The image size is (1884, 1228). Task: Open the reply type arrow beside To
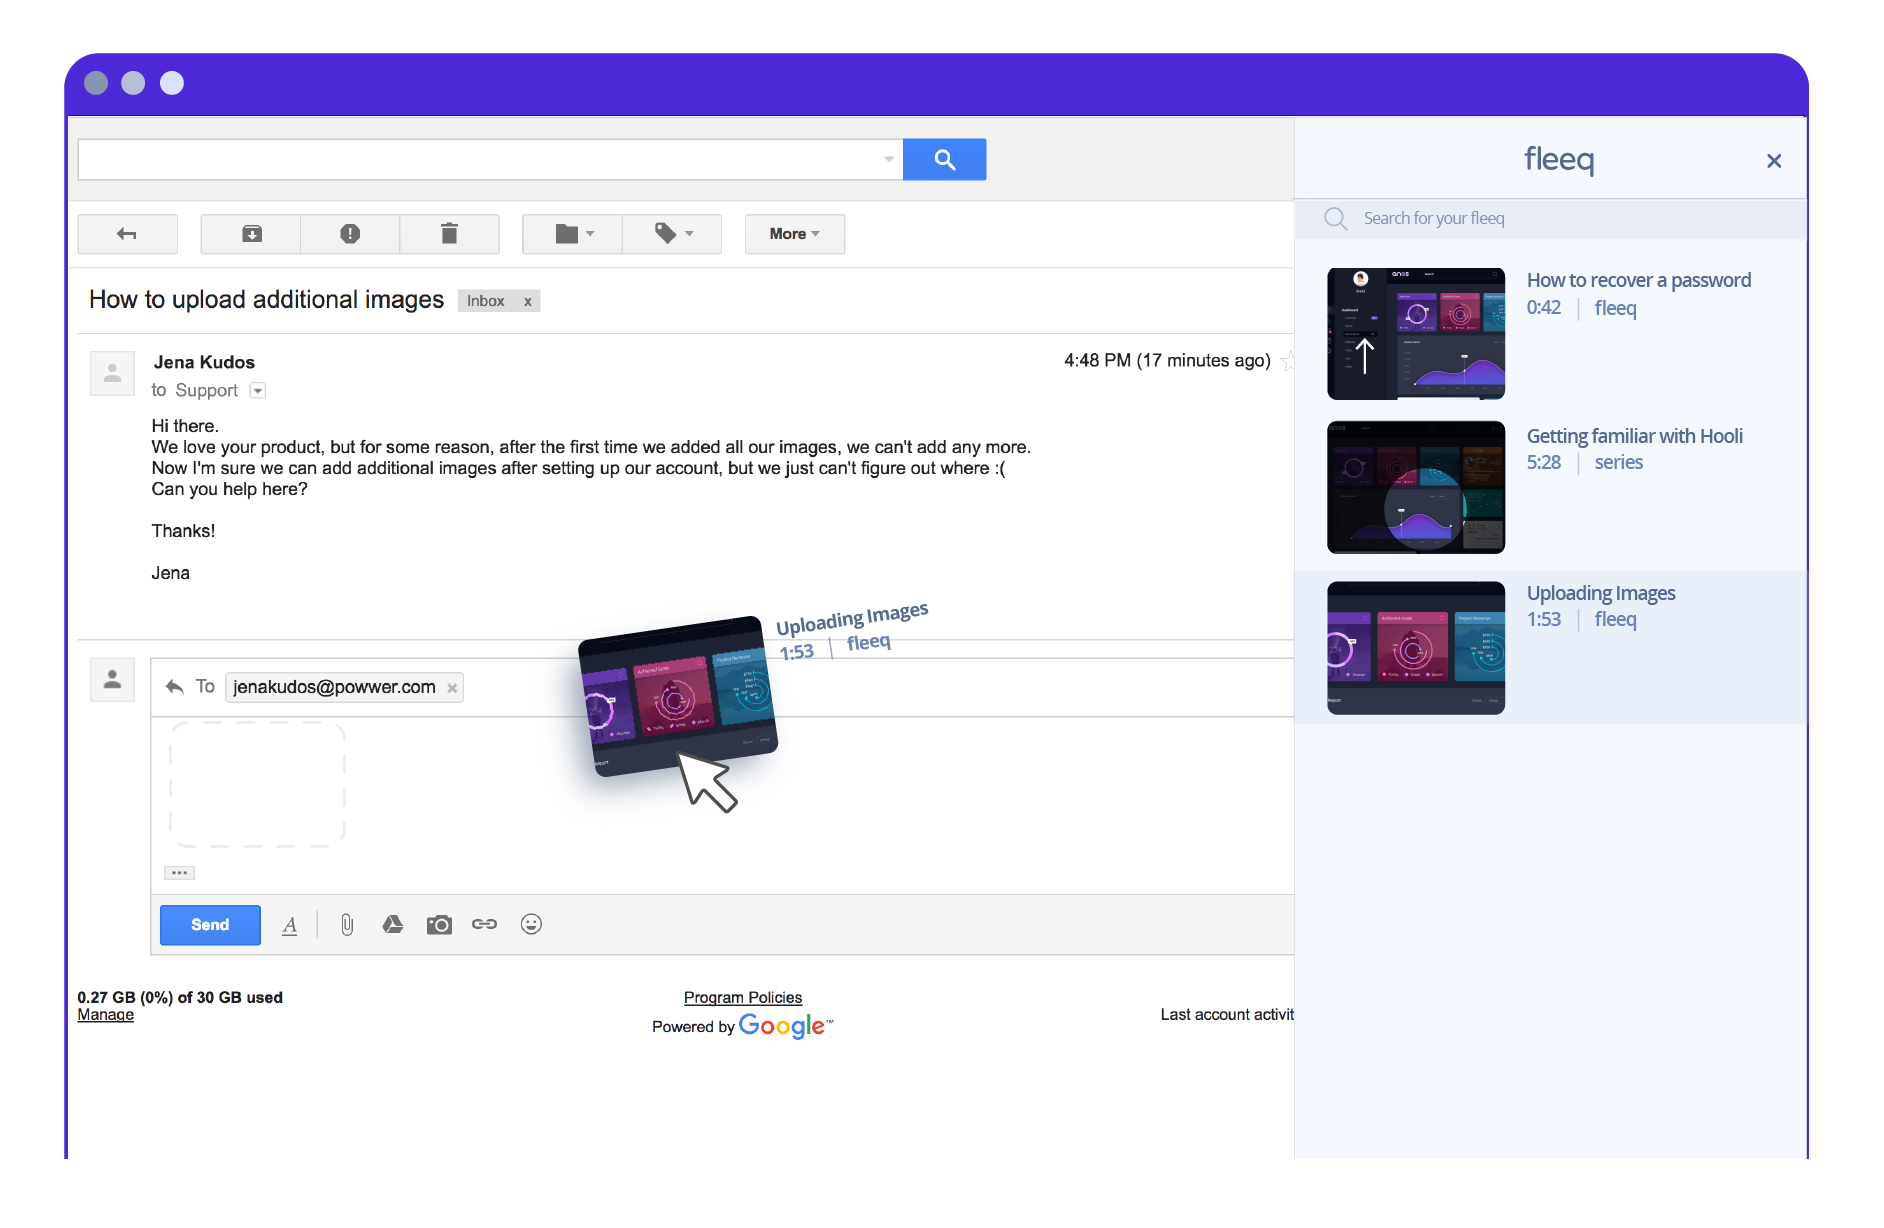pos(175,687)
